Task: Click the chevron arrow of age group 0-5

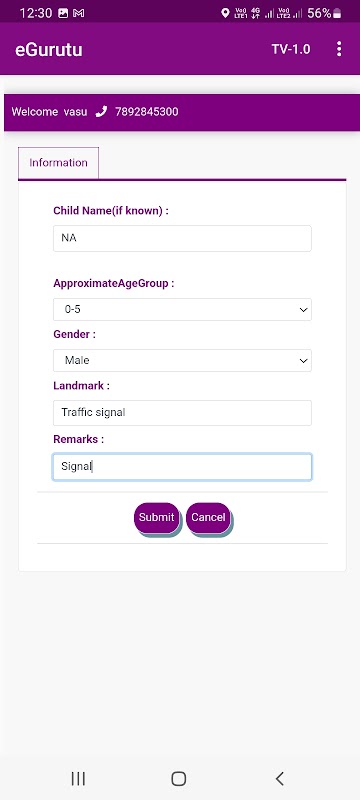Action: point(303,310)
